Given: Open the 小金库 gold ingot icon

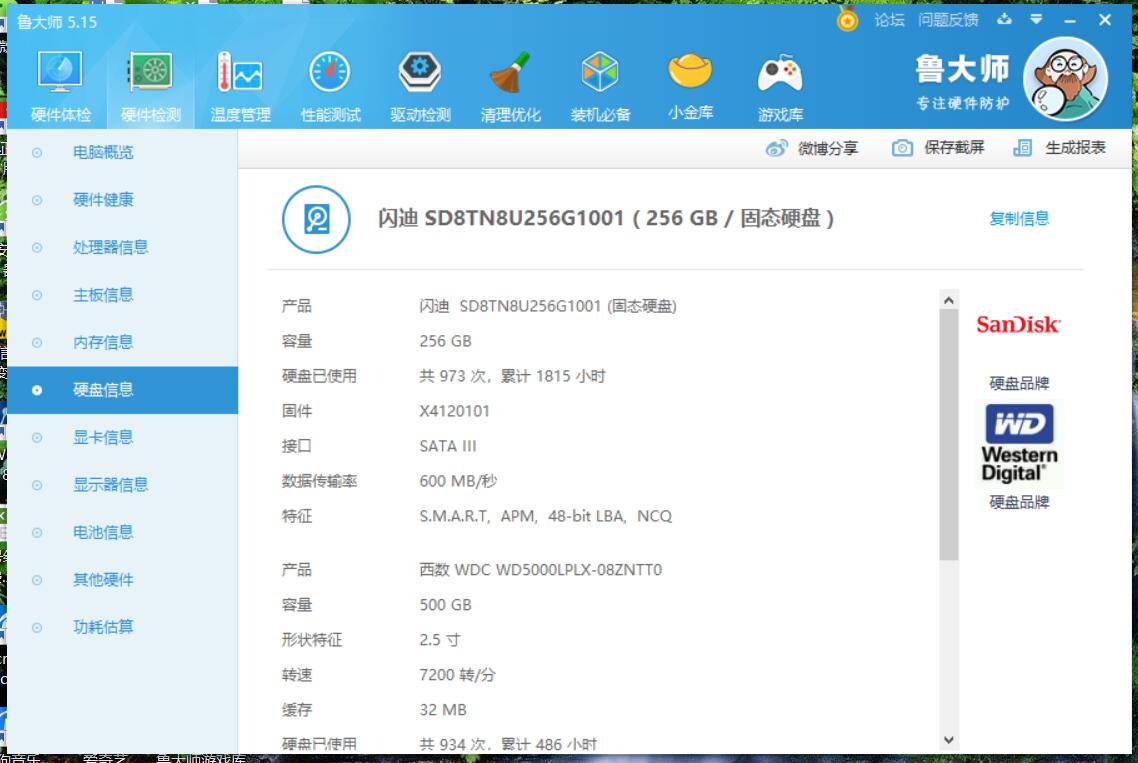Looking at the screenshot, I should [690, 74].
